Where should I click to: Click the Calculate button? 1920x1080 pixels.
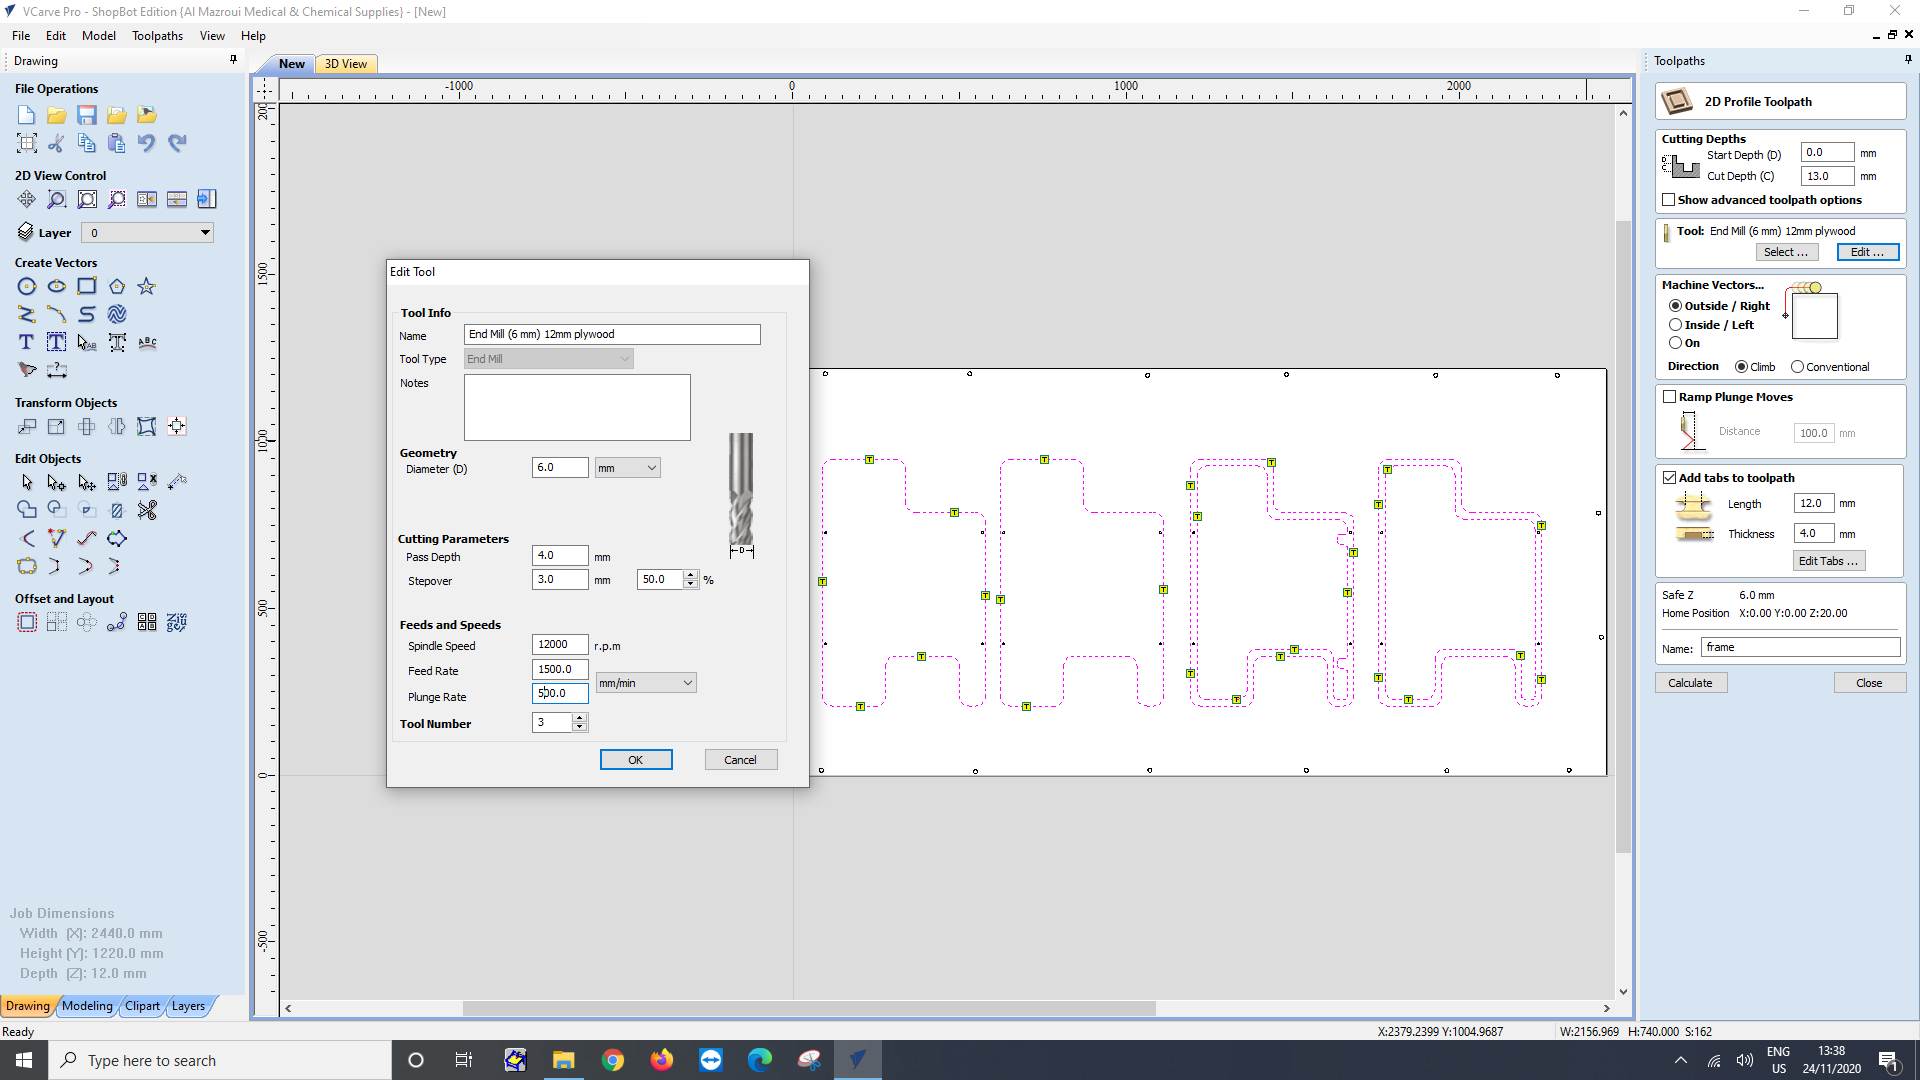click(x=1689, y=683)
